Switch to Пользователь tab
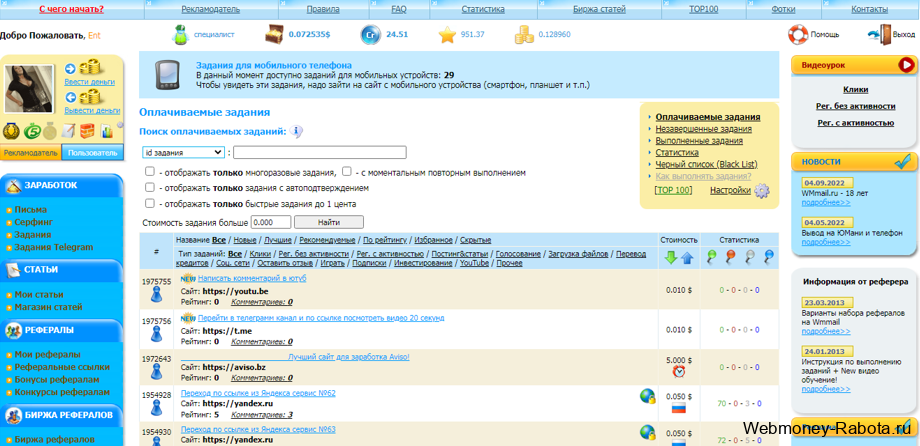920x446 pixels. click(x=92, y=153)
